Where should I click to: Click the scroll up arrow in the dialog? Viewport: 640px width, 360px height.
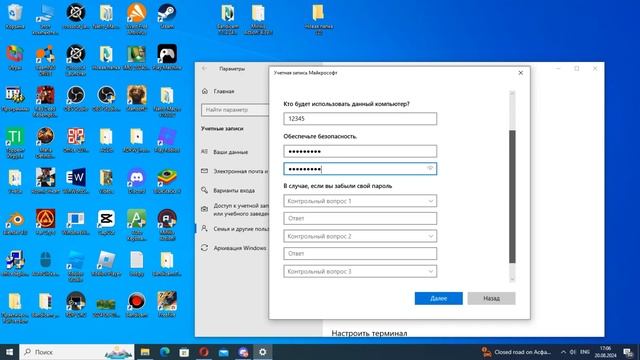point(512,93)
